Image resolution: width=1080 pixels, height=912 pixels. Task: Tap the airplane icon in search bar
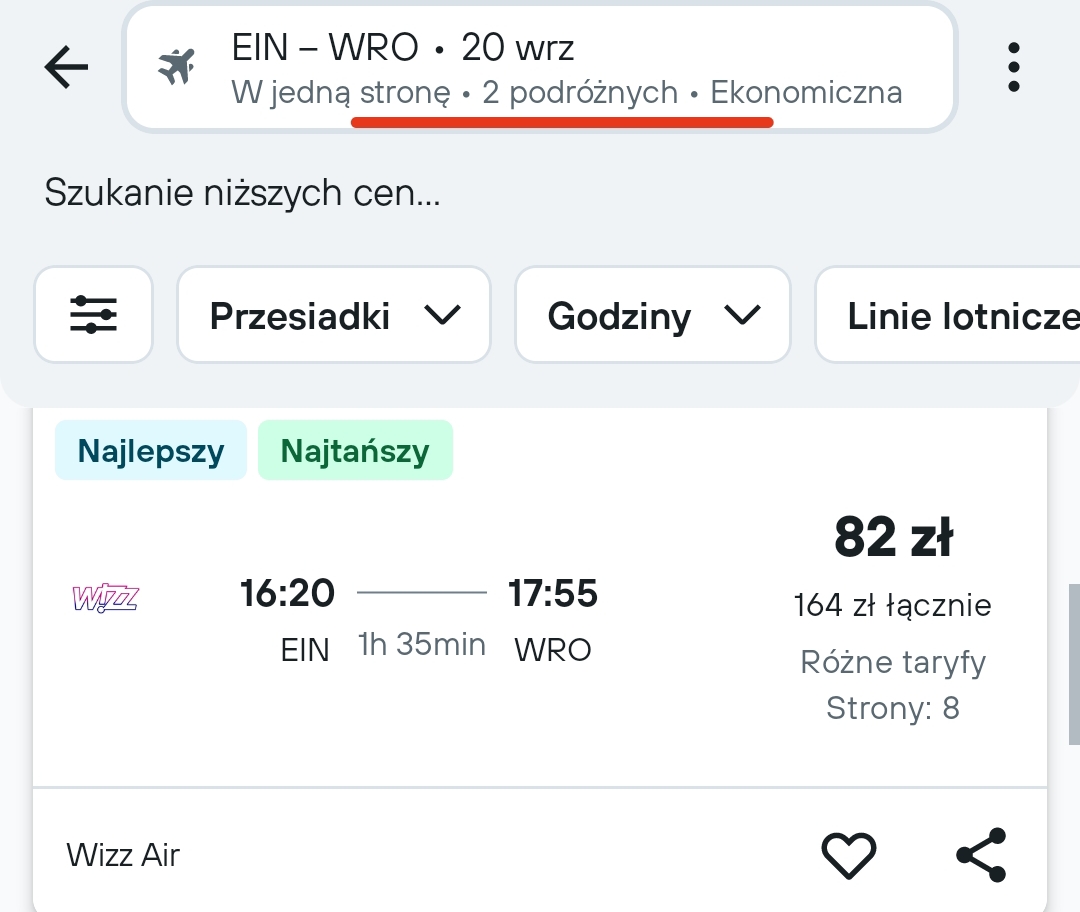(176, 67)
